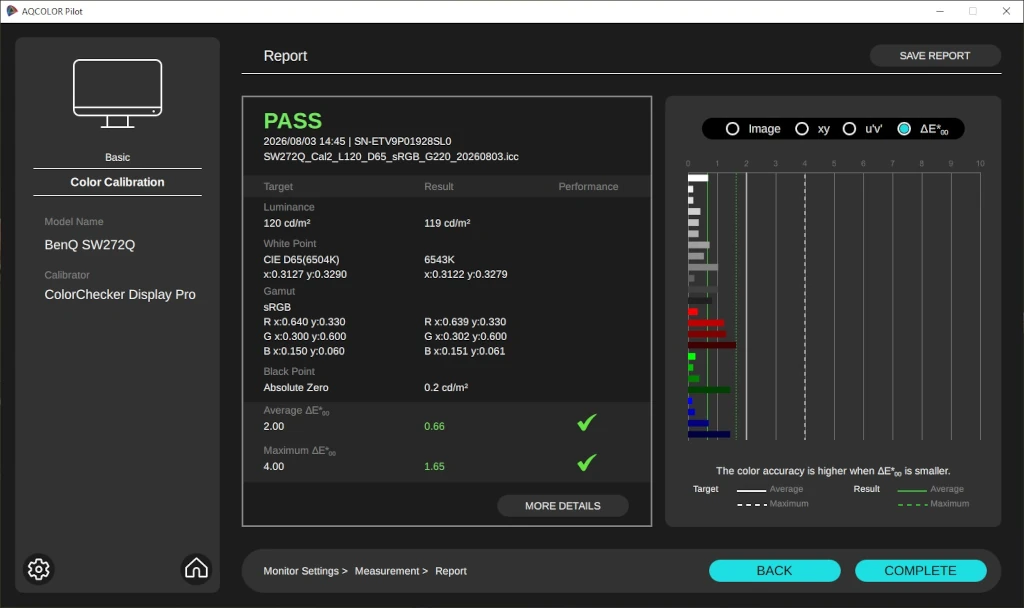Image resolution: width=1024 pixels, height=608 pixels.
Task: Click the dark green bar in chart
Action: click(x=709, y=390)
